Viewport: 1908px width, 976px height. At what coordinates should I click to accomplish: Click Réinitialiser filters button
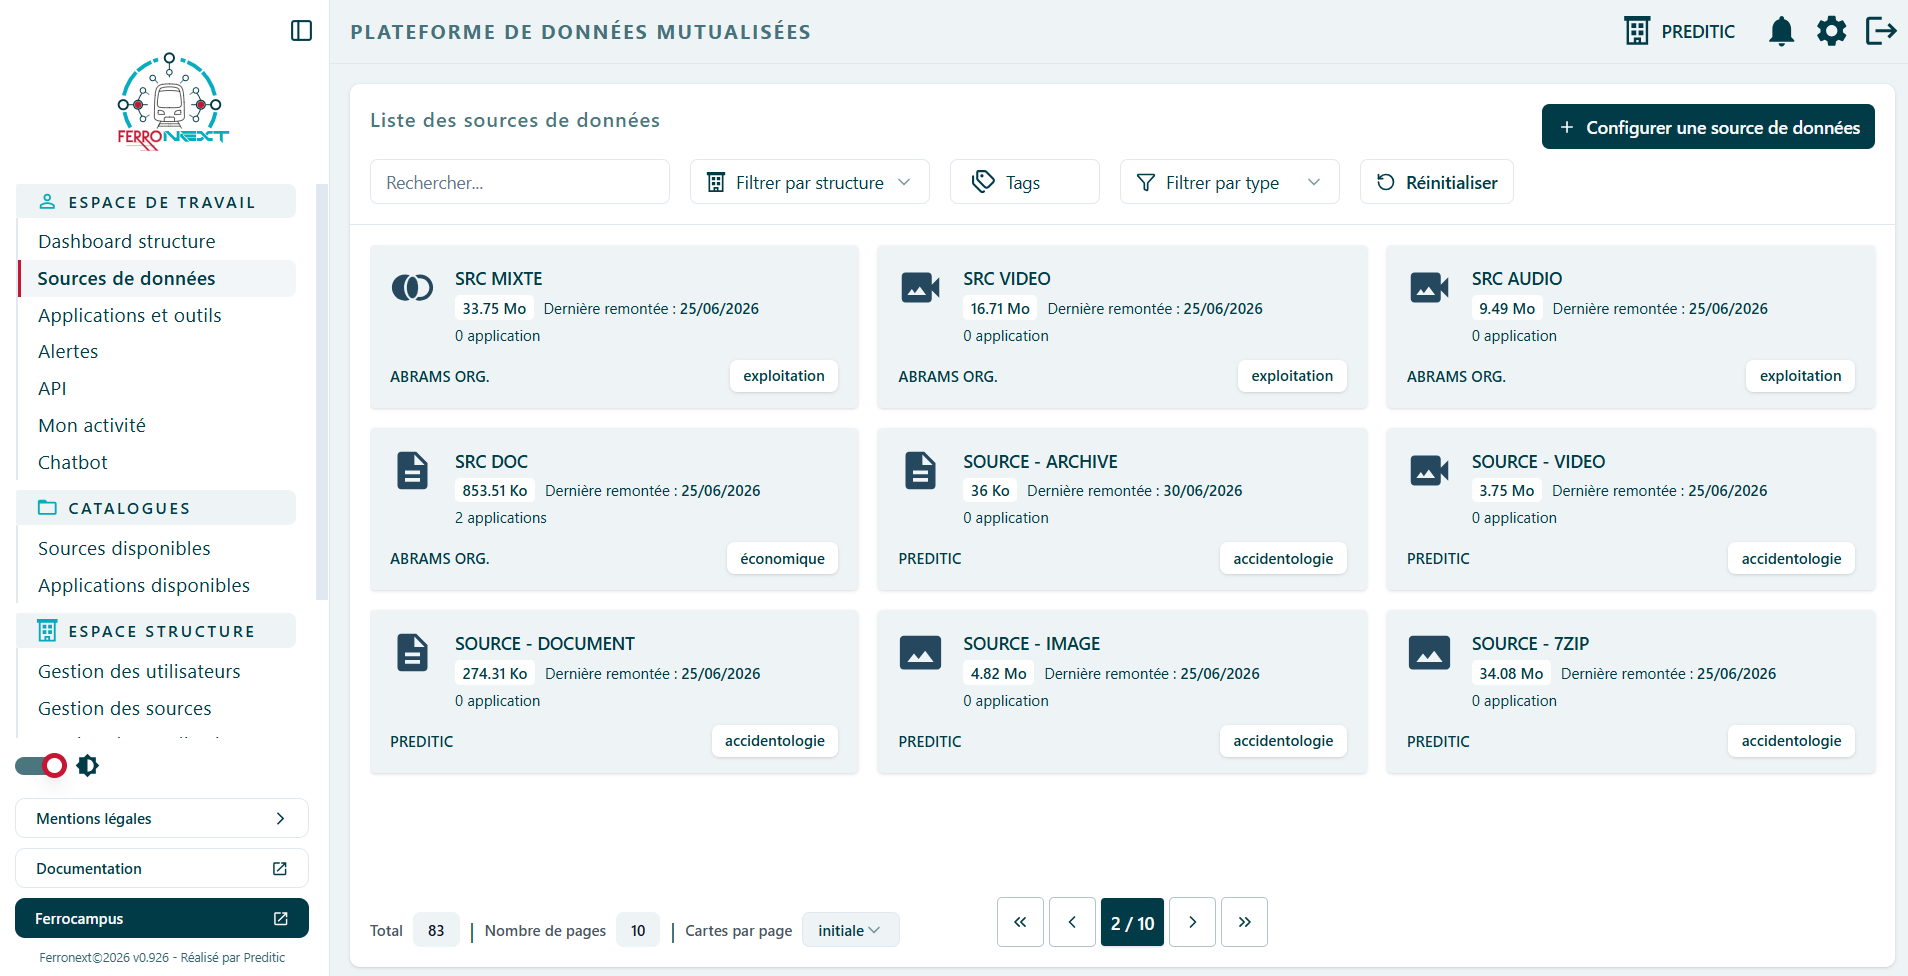pos(1437,182)
